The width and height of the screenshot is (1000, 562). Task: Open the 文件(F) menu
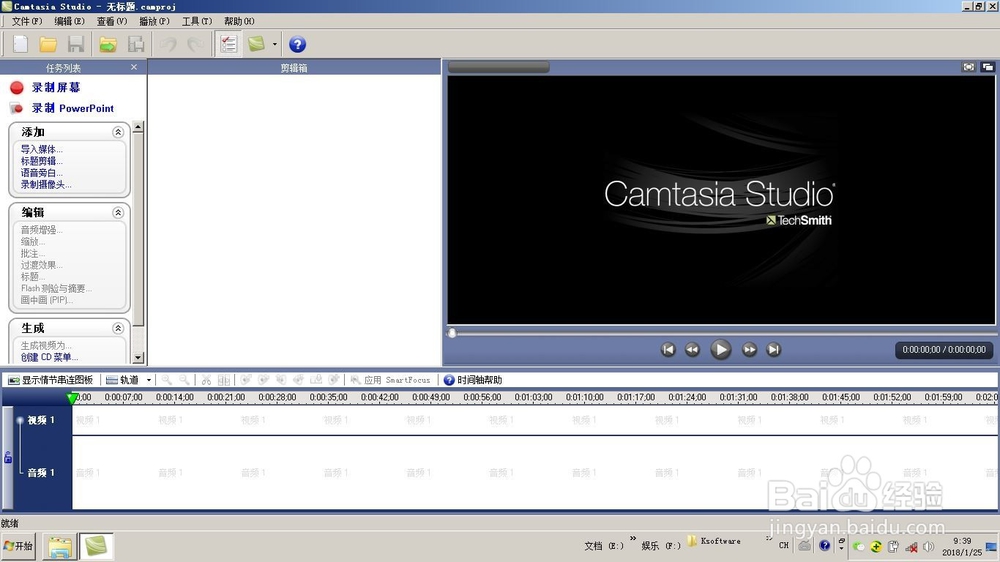(27, 21)
